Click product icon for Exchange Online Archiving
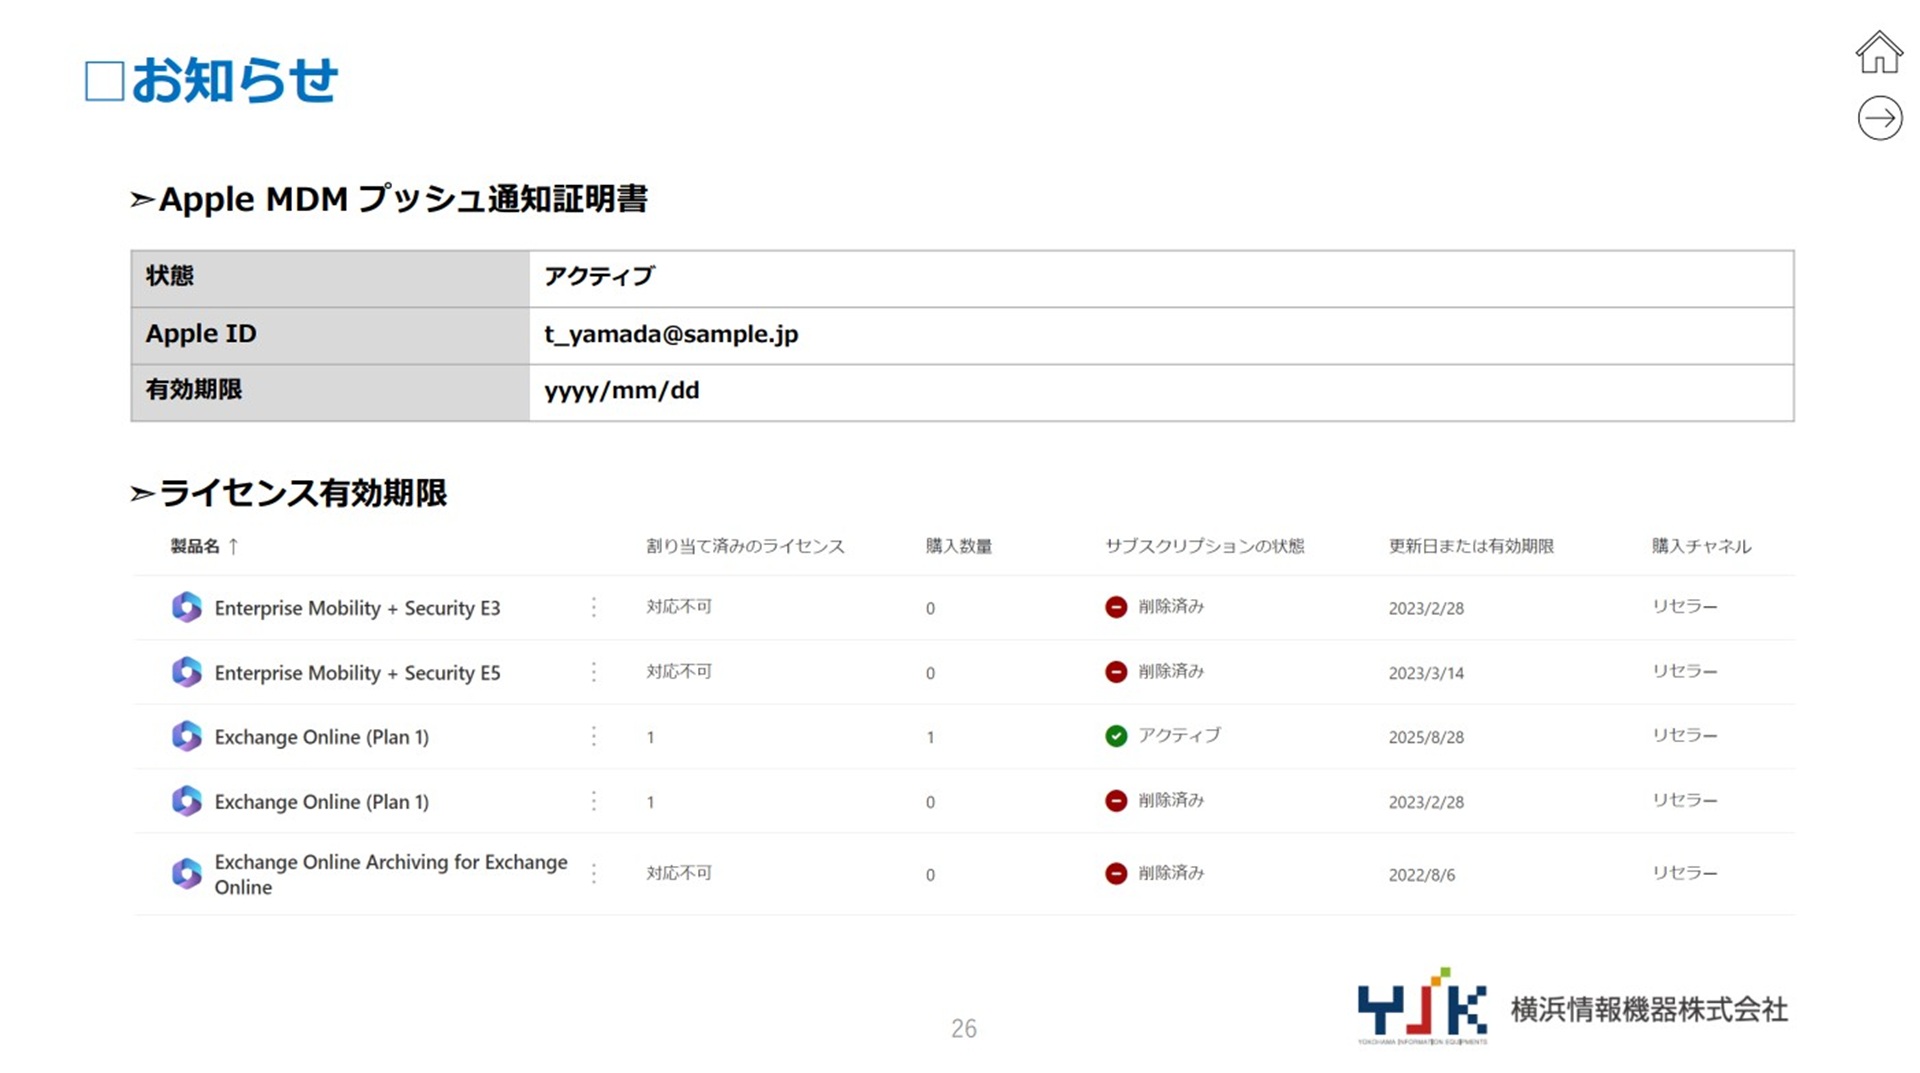Screen dimensions: 1920x1073 186,874
